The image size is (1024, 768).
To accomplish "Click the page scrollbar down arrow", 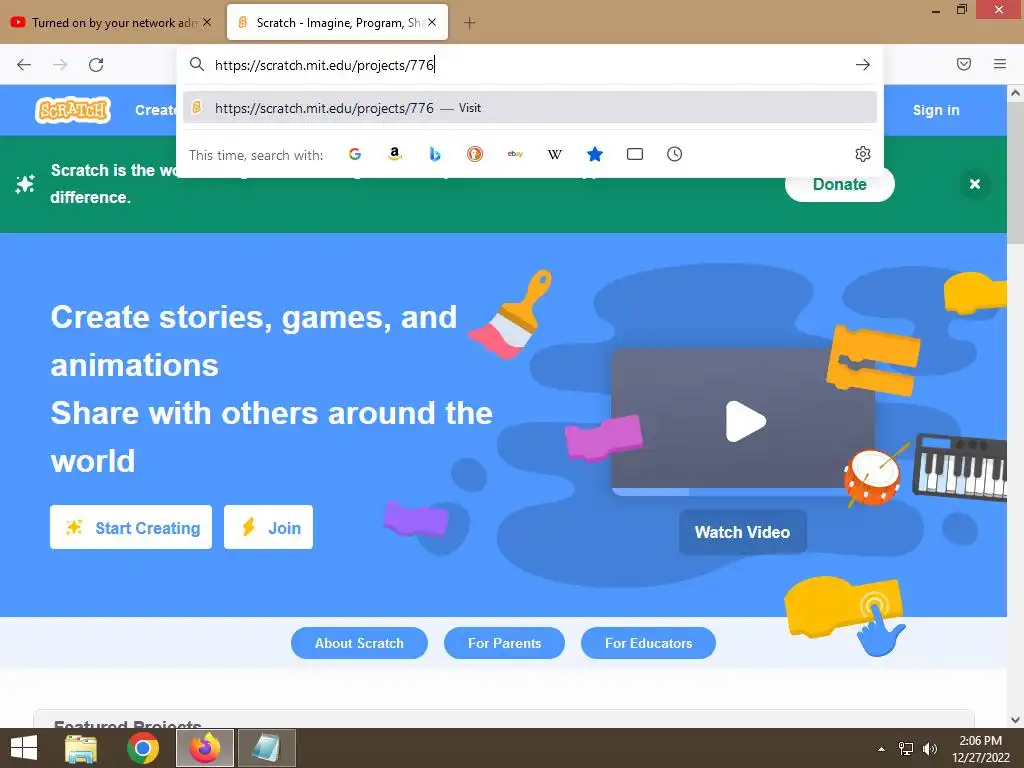I will click(x=1016, y=720).
